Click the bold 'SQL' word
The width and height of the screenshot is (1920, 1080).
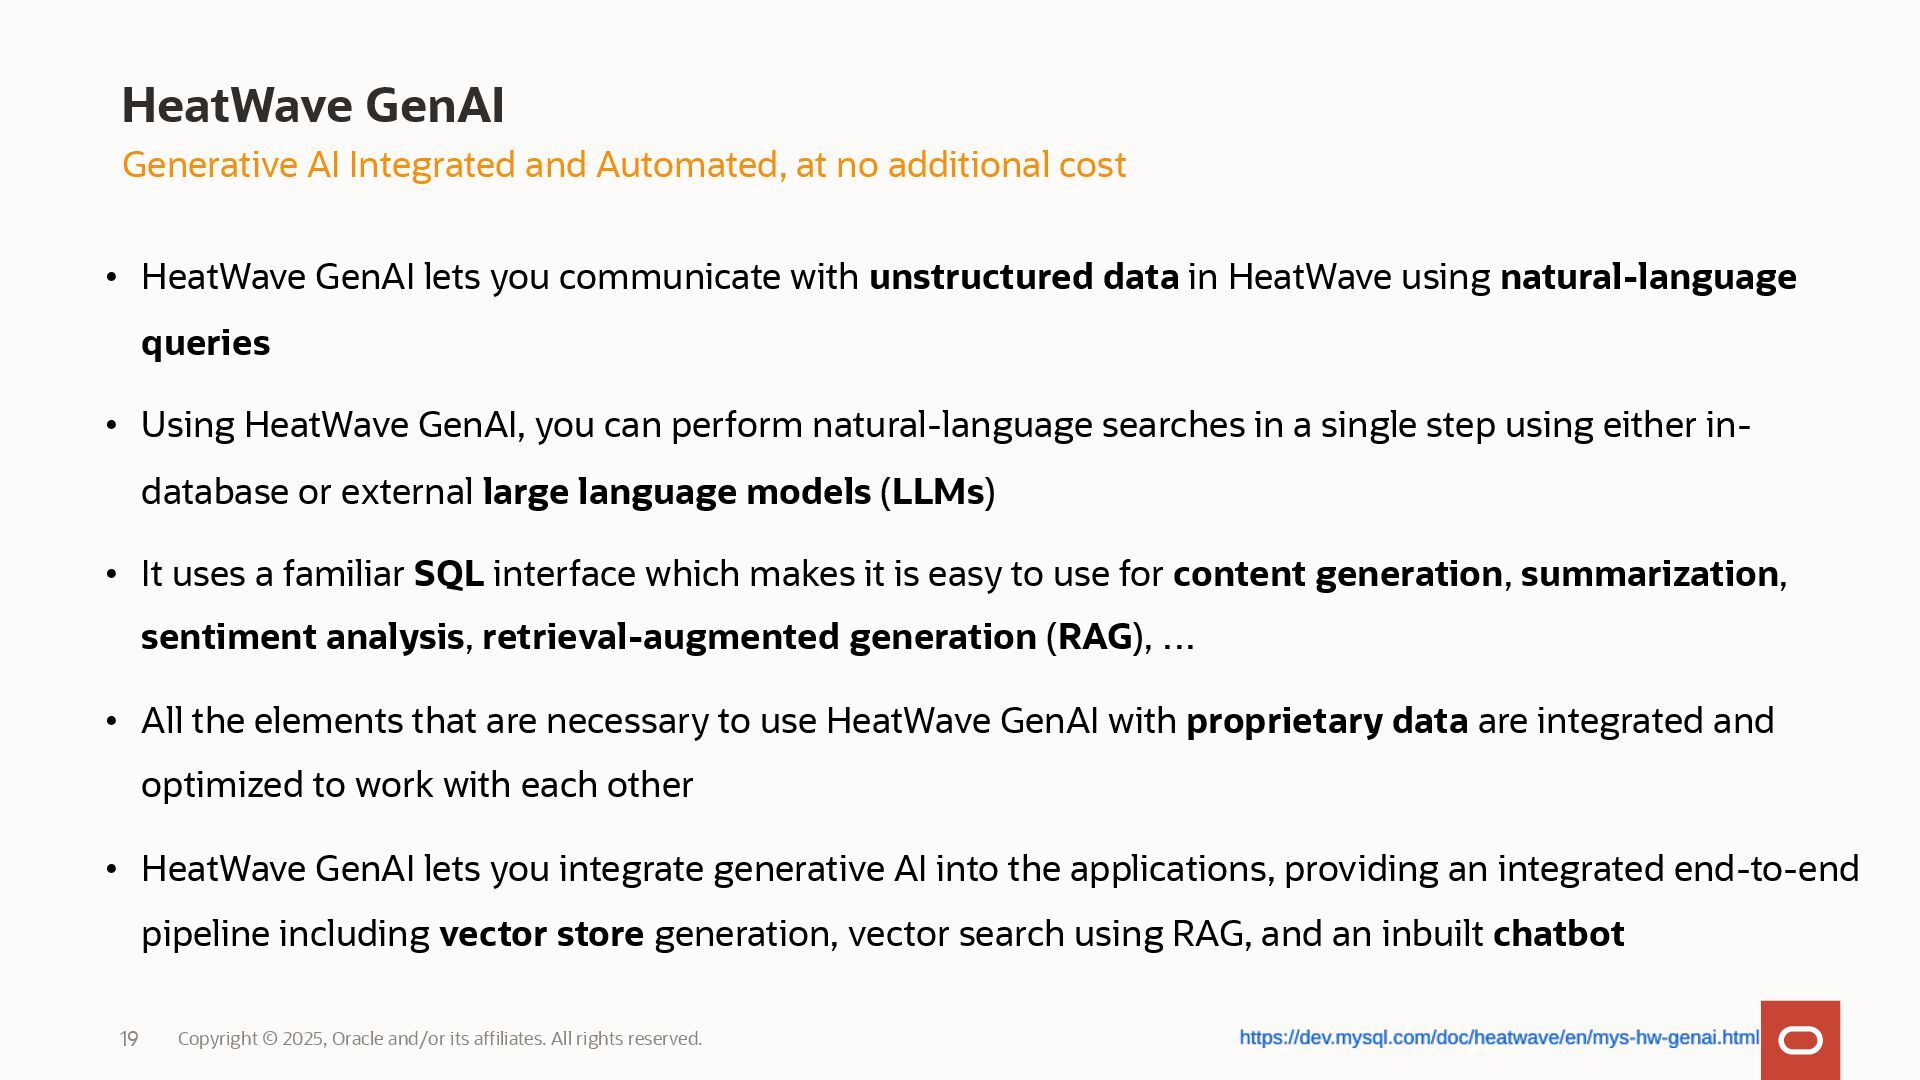448,574
